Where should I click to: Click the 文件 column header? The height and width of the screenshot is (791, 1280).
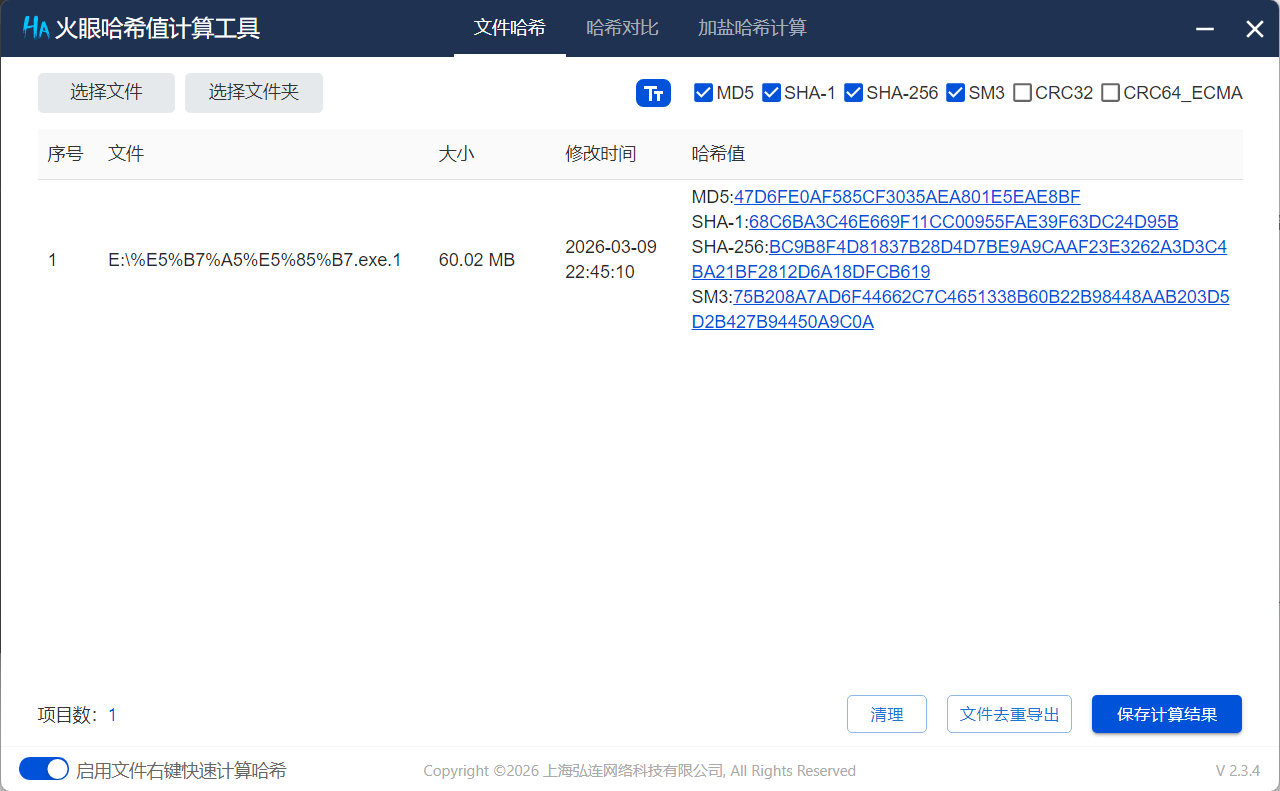pyautogui.click(x=126, y=154)
